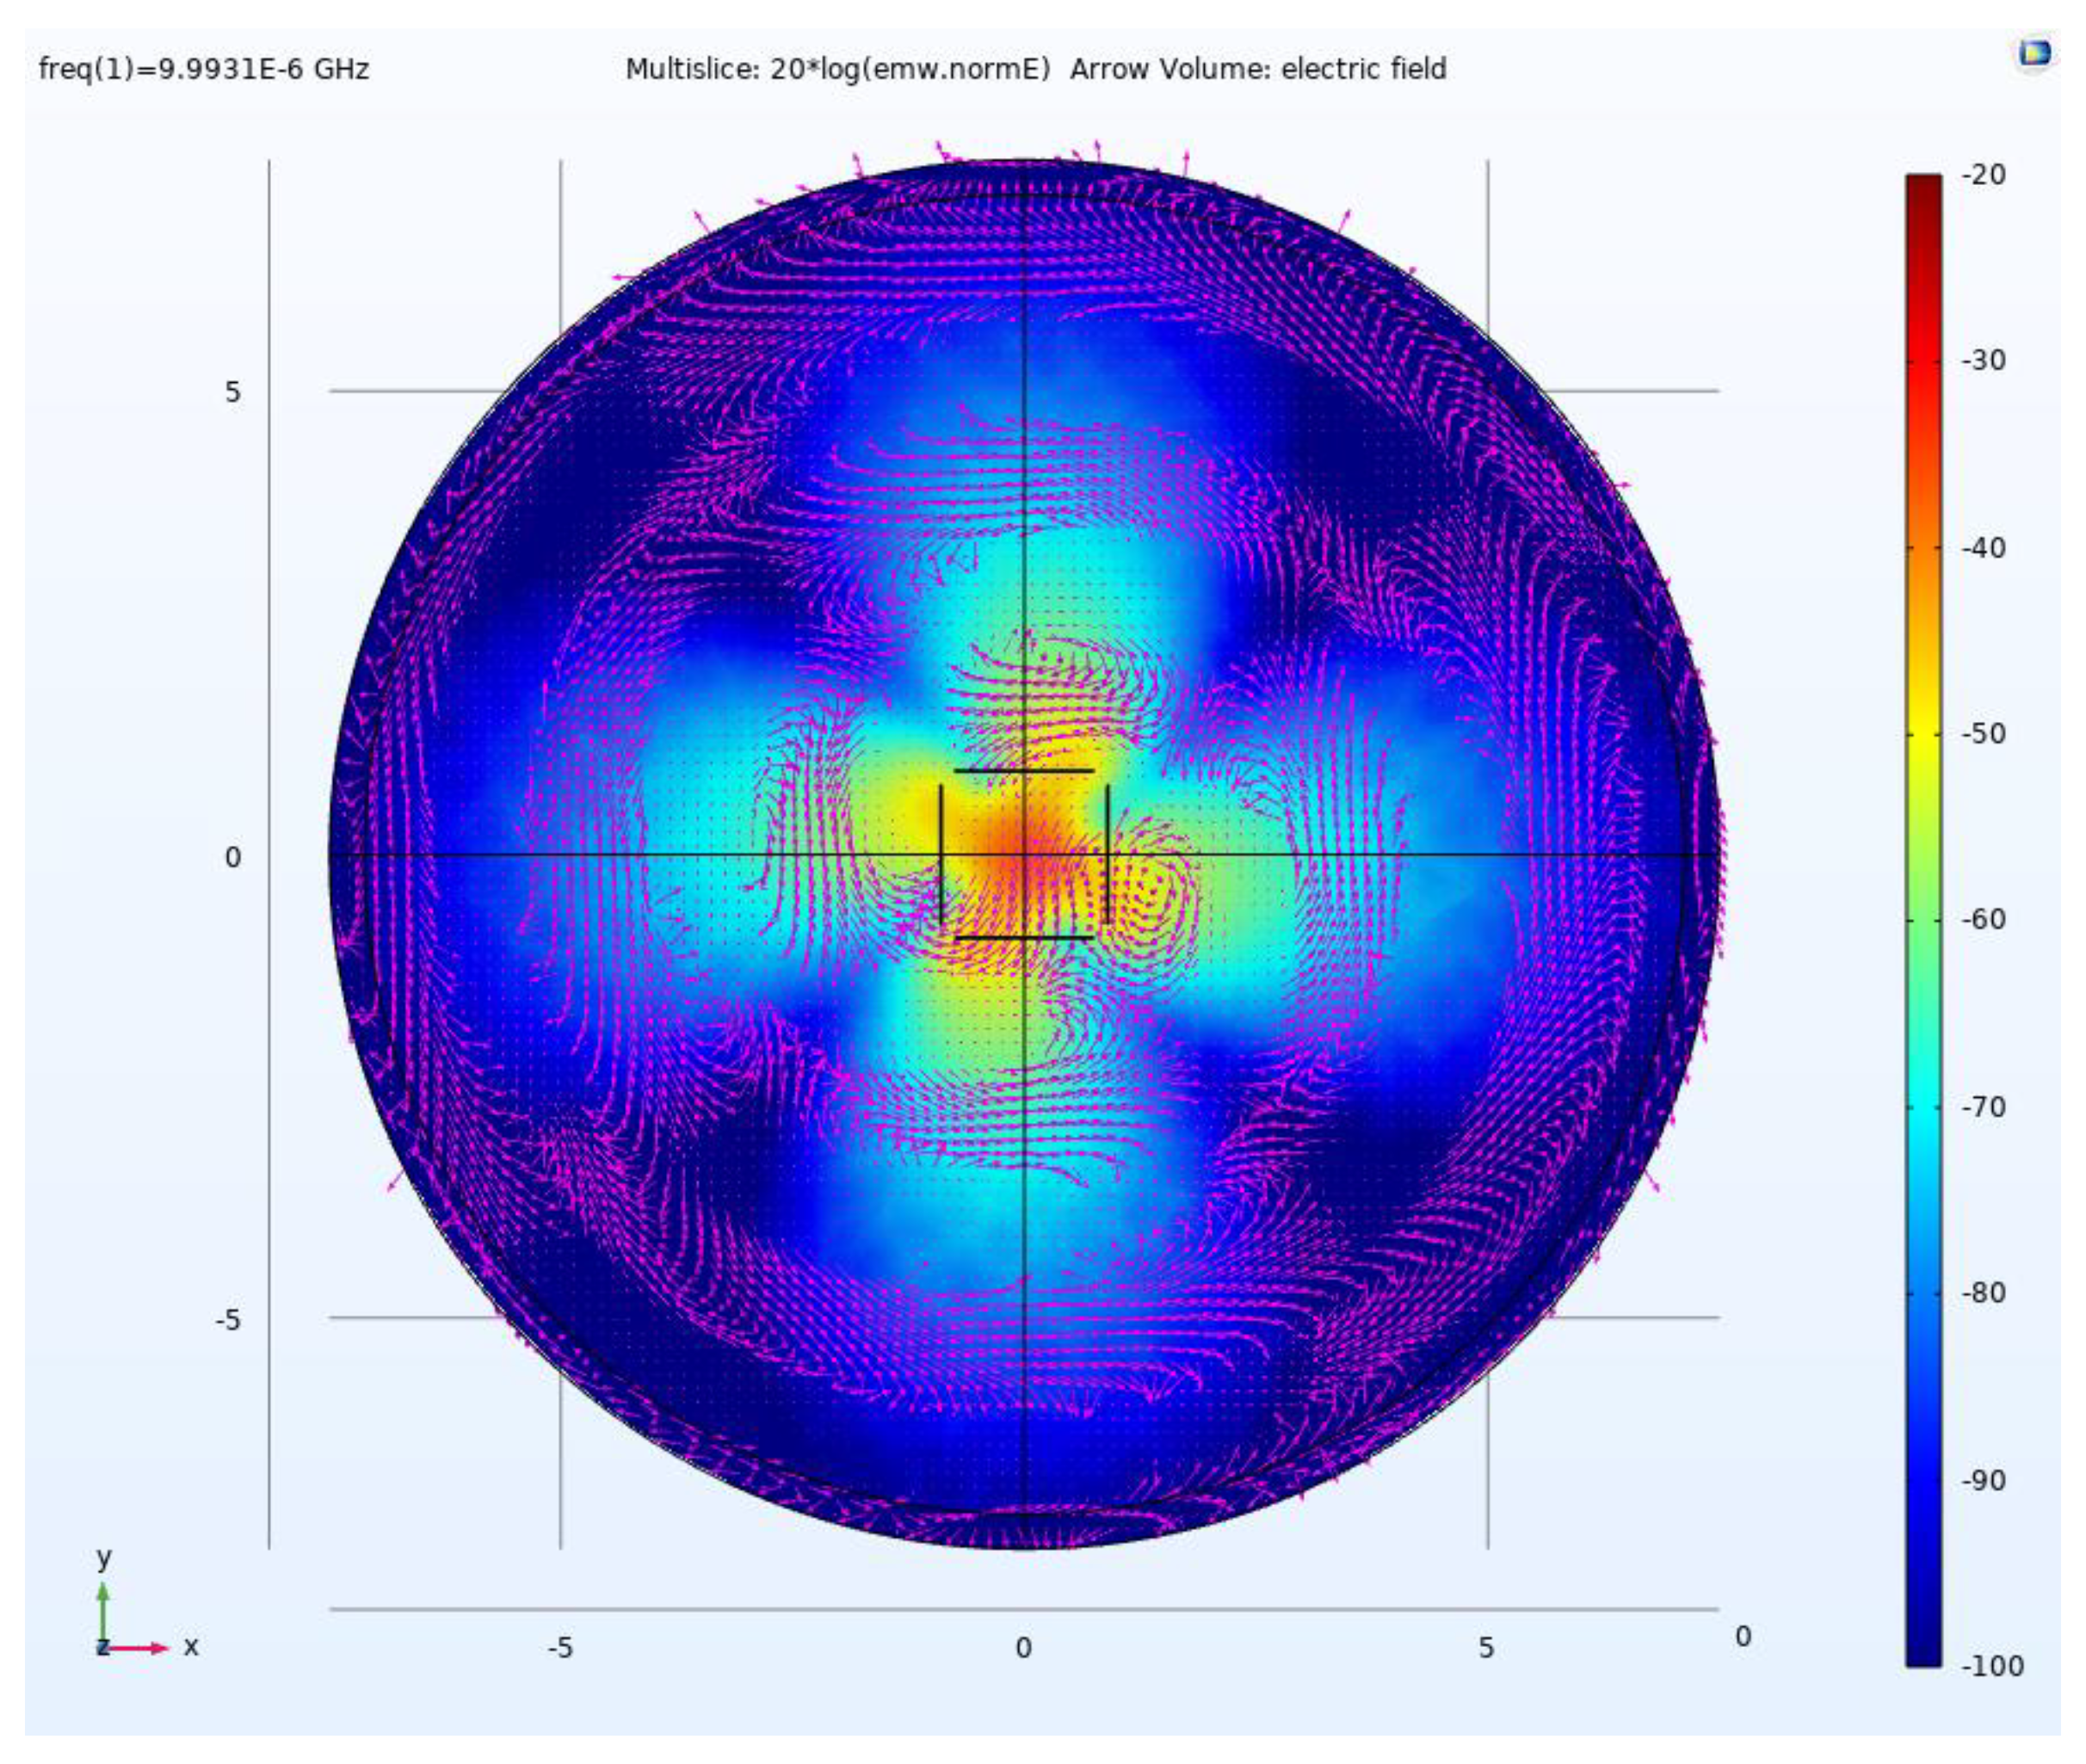Viewport: 2086px width, 1764px height.
Task: Click the z label on axis triad
Action: pyautogui.click(x=102, y=1647)
